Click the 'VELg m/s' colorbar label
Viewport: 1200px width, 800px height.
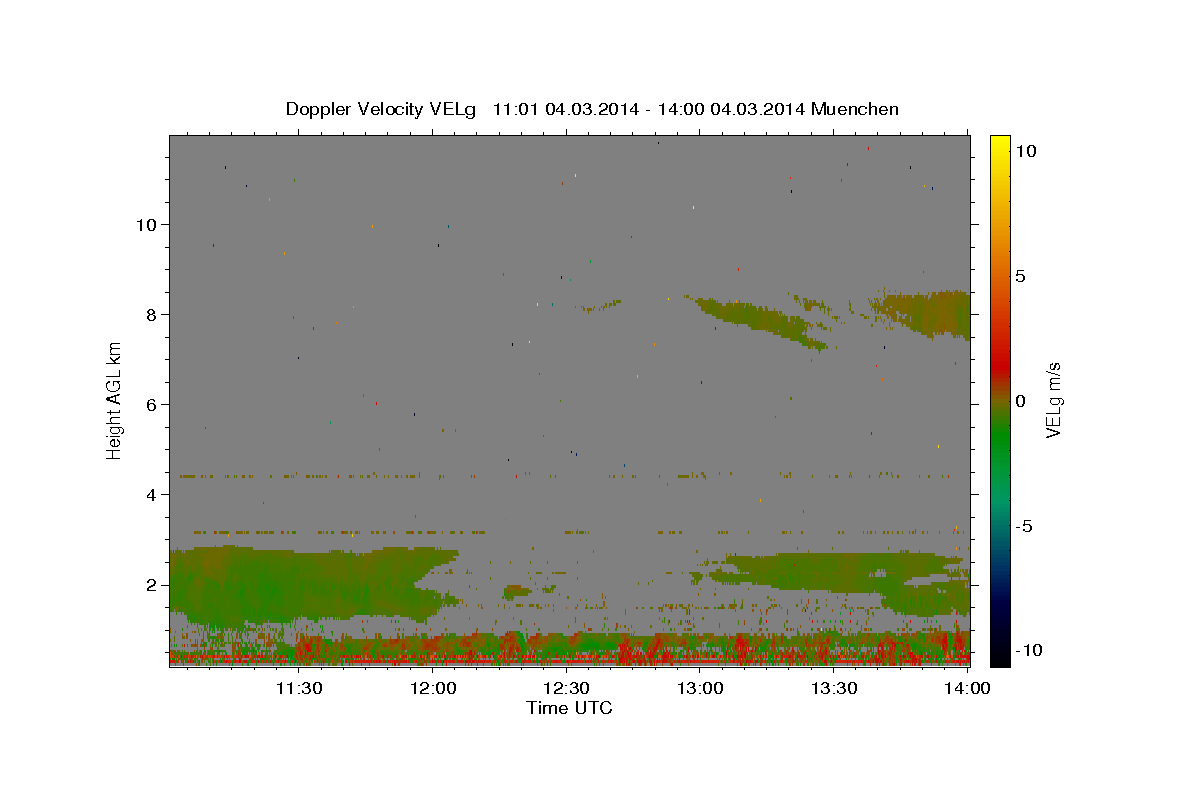coord(1054,400)
